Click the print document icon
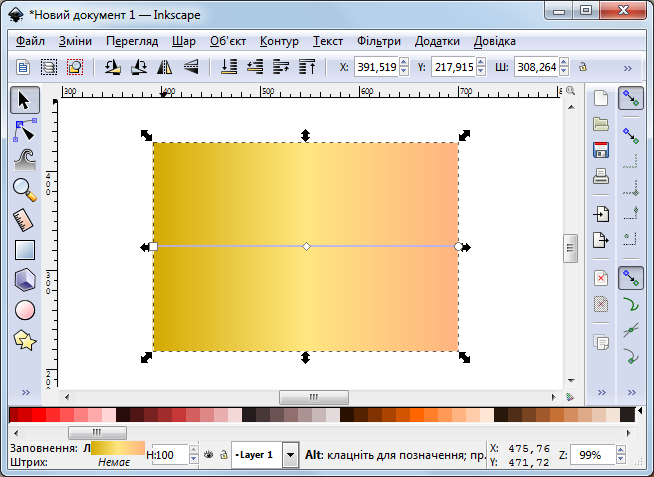Image resolution: width=654 pixels, height=477 pixels. (601, 177)
